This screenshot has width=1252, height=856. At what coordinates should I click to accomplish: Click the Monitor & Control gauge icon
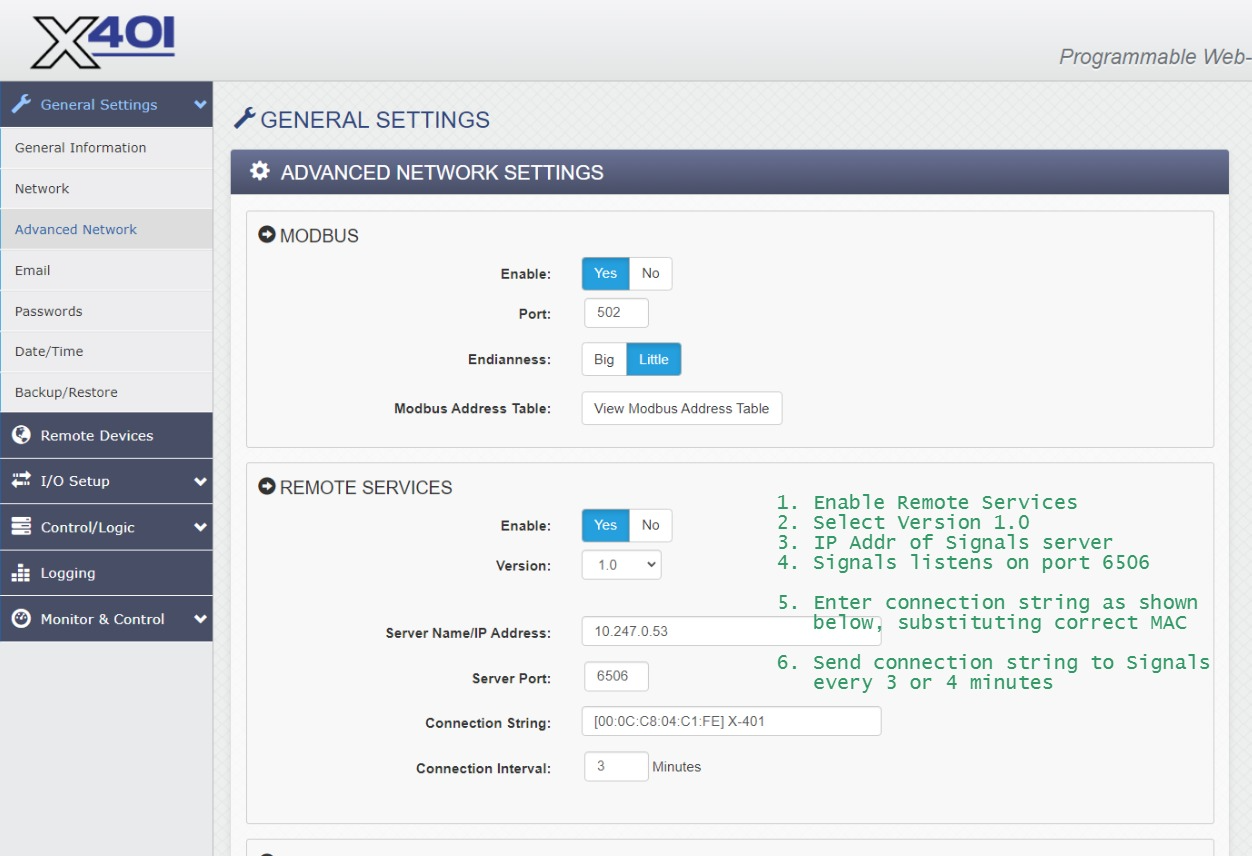click(21, 619)
